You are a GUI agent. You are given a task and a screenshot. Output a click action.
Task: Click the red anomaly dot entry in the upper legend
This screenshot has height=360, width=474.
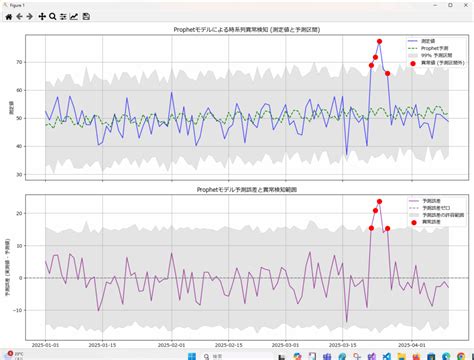[x=436, y=63]
